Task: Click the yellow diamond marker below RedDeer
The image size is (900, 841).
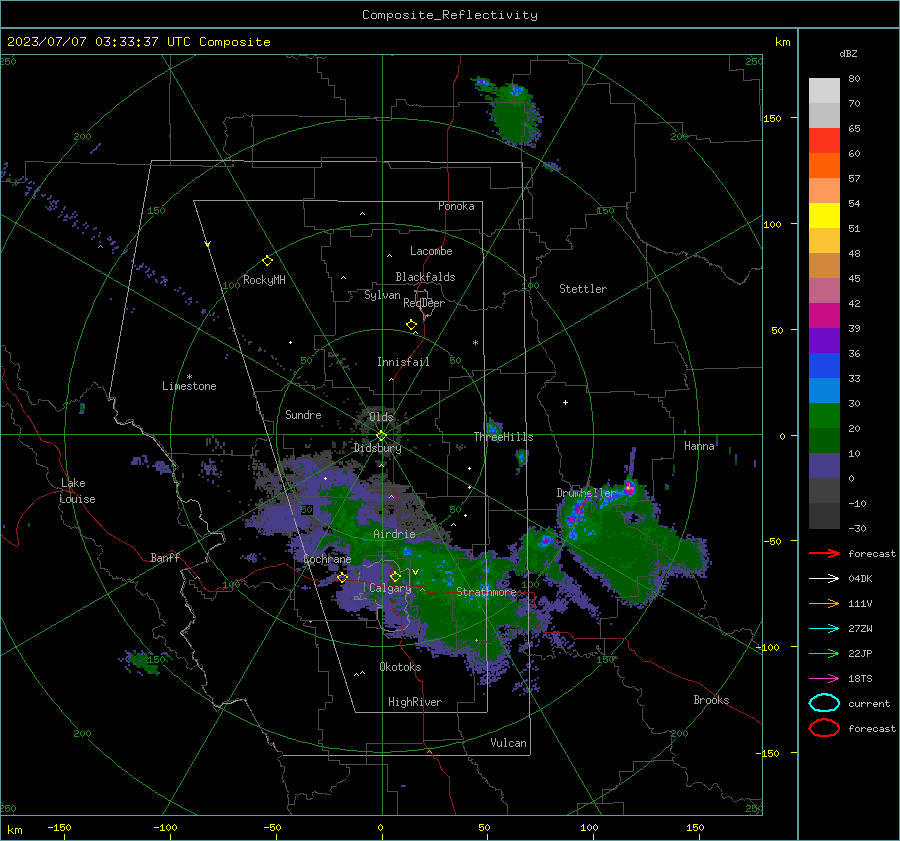Action: click(x=411, y=325)
